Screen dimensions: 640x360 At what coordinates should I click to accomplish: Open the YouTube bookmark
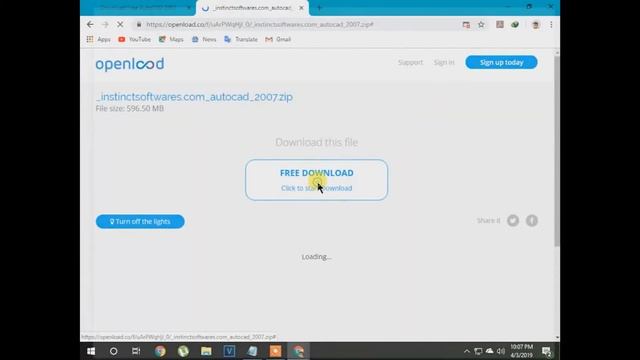click(135, 39)
